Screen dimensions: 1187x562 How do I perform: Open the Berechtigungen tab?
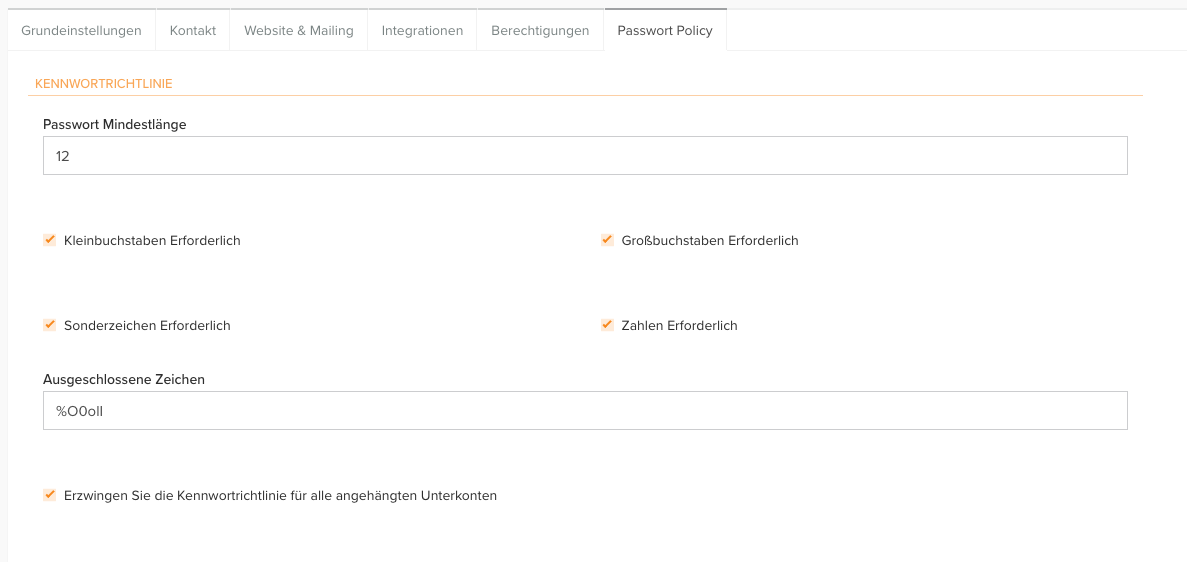click(540, 30)
